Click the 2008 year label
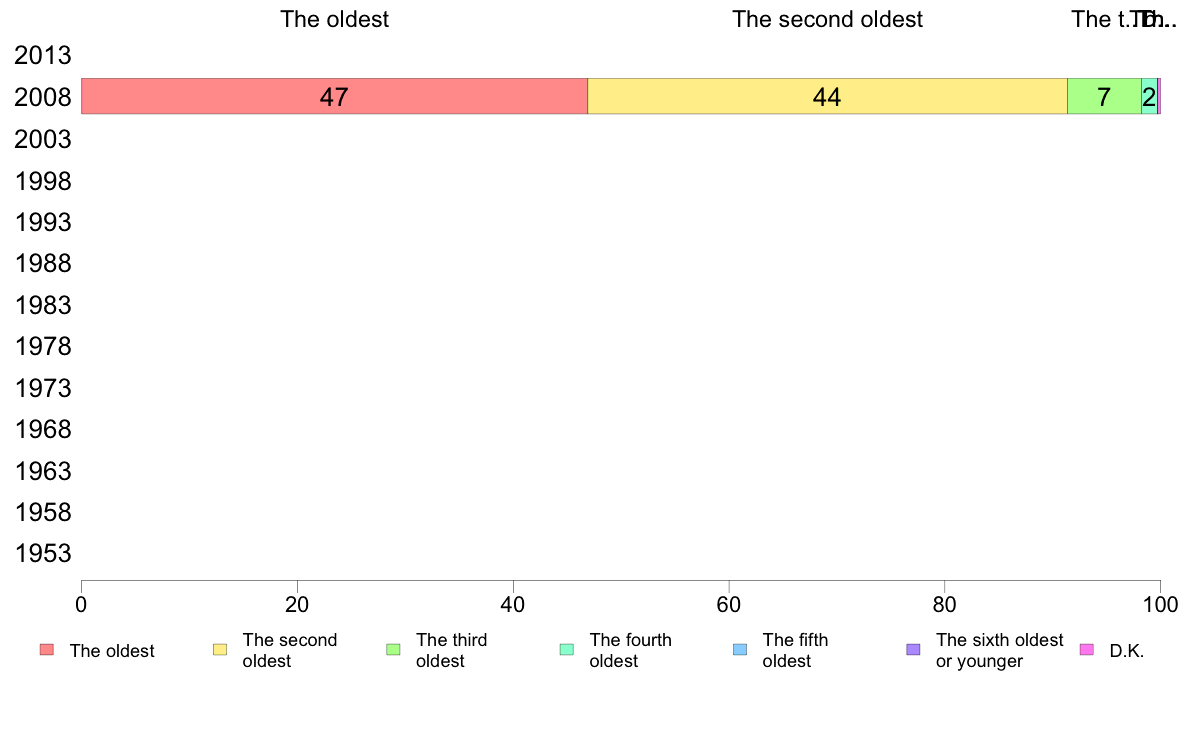The width and height of the screenshot is (1188, 736). pos(42,98)
